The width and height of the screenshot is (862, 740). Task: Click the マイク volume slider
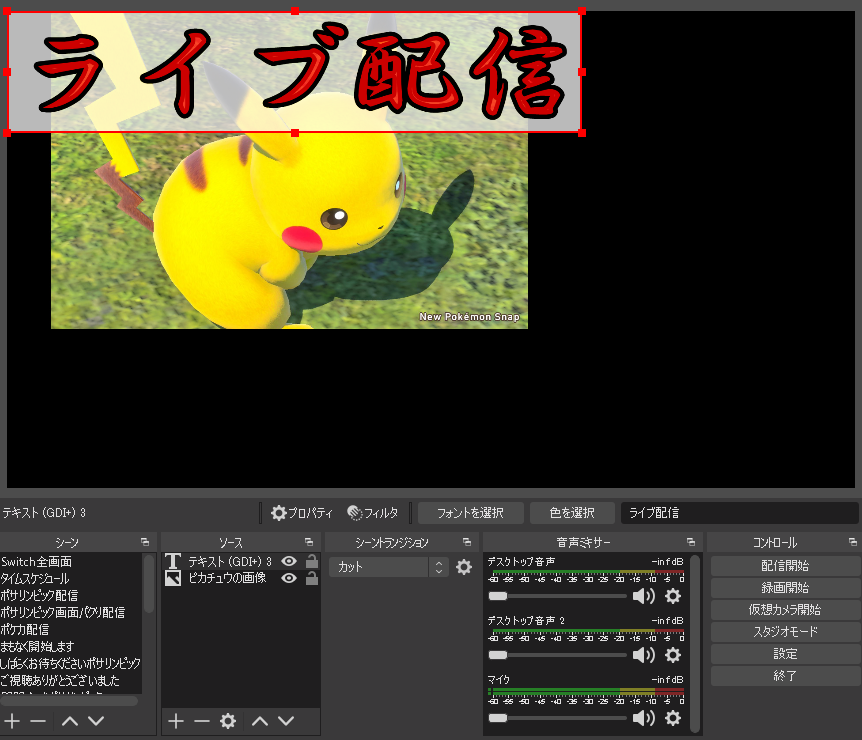click(557, 718)
